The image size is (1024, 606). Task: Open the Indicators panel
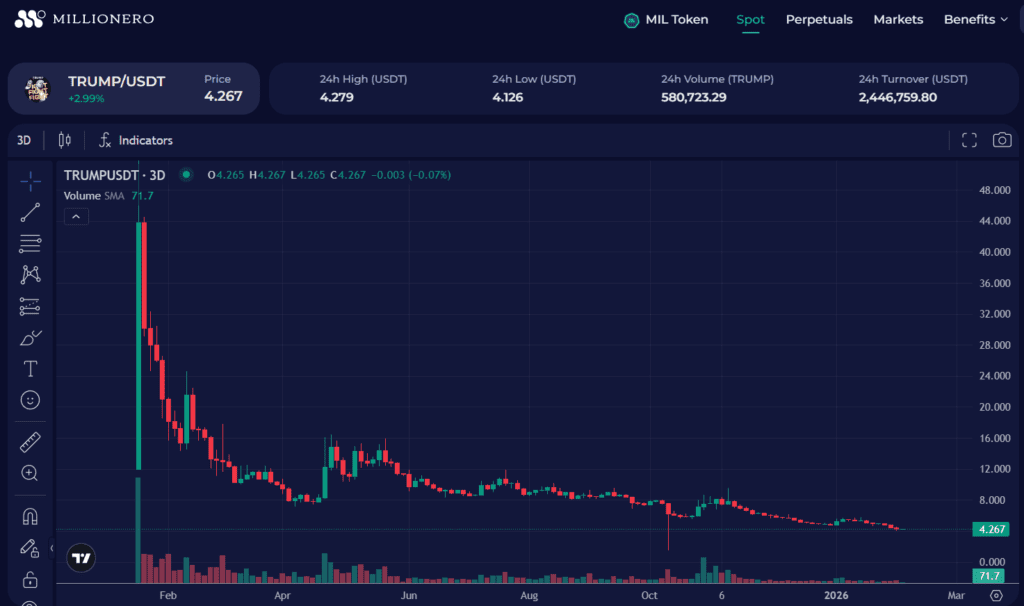click(135, 140)
